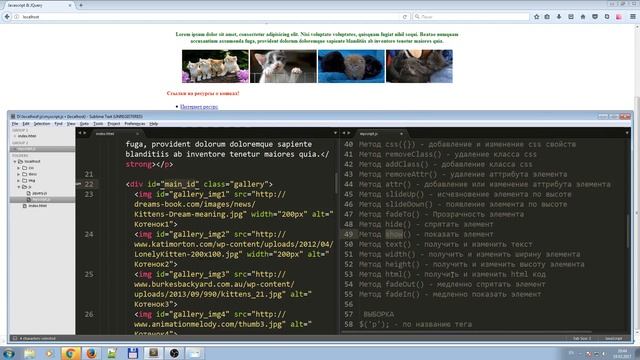Open the Help menu in Sublime Text
Screen dimensions: 640x360
tap(153, 124)
